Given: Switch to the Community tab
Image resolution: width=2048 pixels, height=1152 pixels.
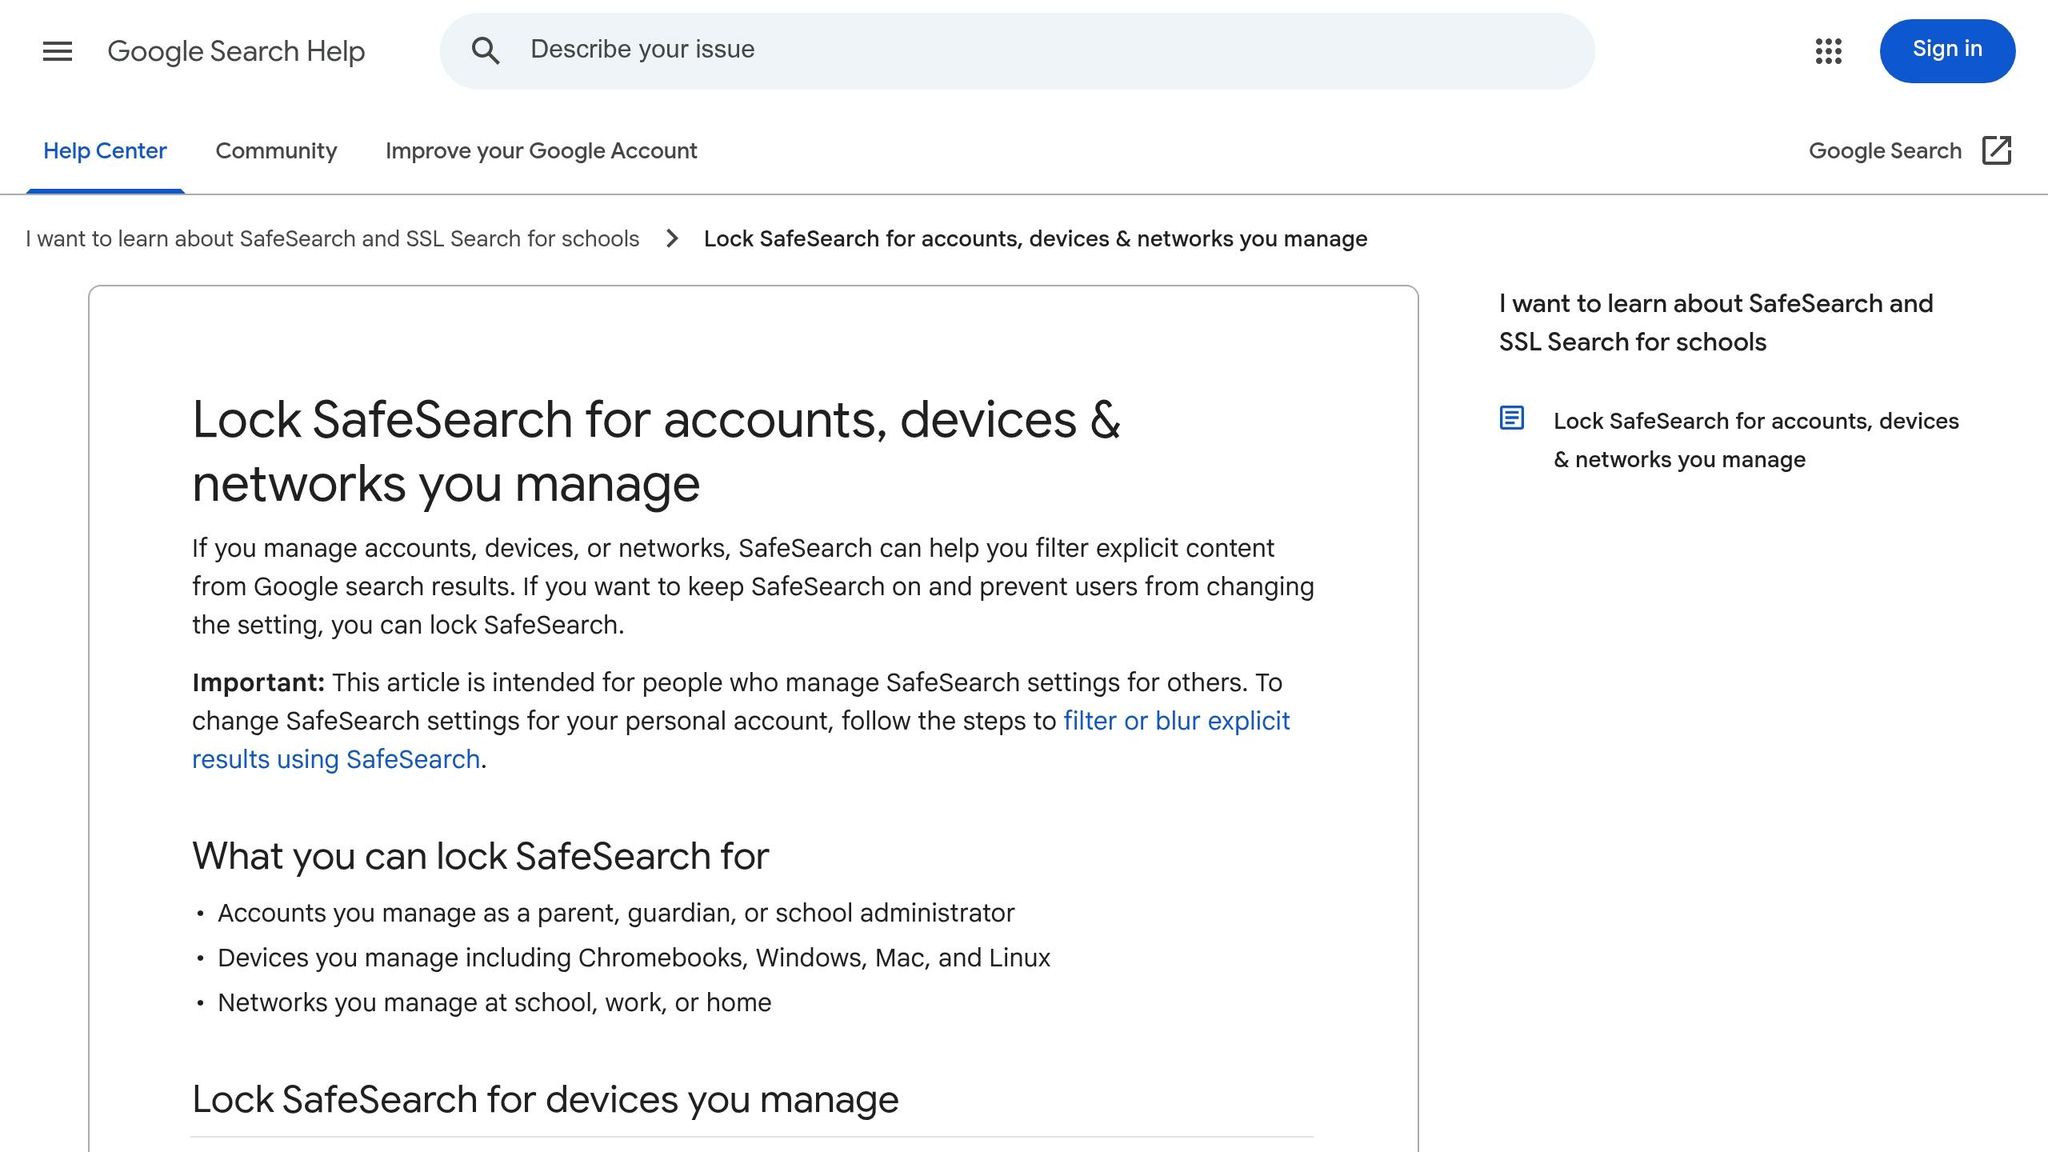Looking at the screenshot, I should [x=276, y=151].
